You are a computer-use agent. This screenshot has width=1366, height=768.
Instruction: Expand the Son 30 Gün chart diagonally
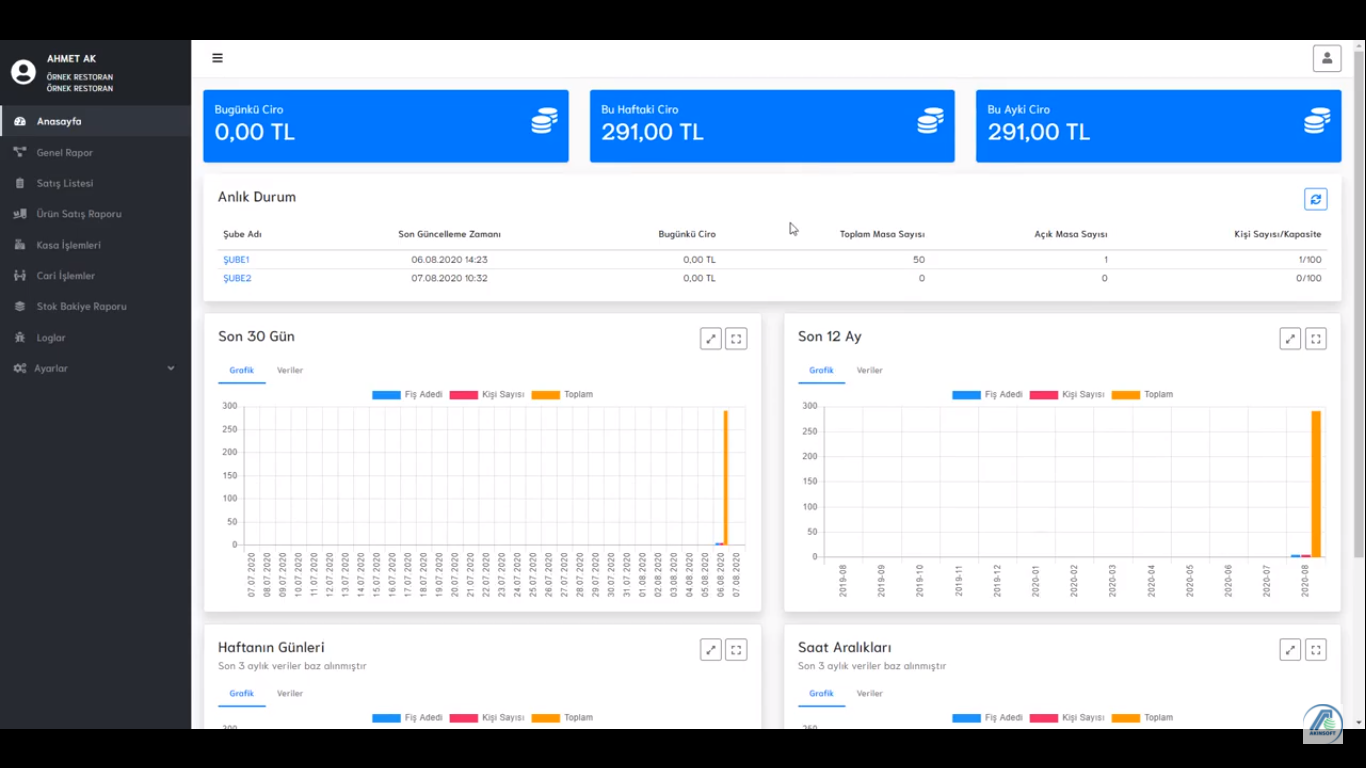click(711, 338)
